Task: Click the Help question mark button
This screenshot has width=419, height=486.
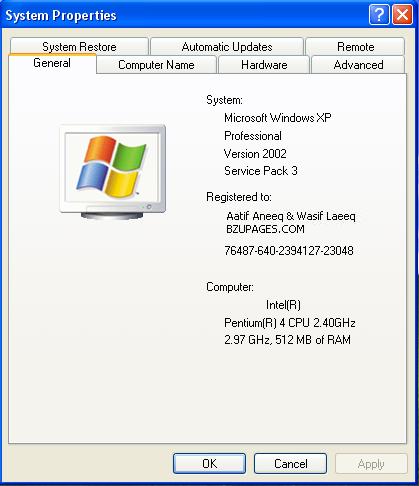Action: [x=379, y=15]
